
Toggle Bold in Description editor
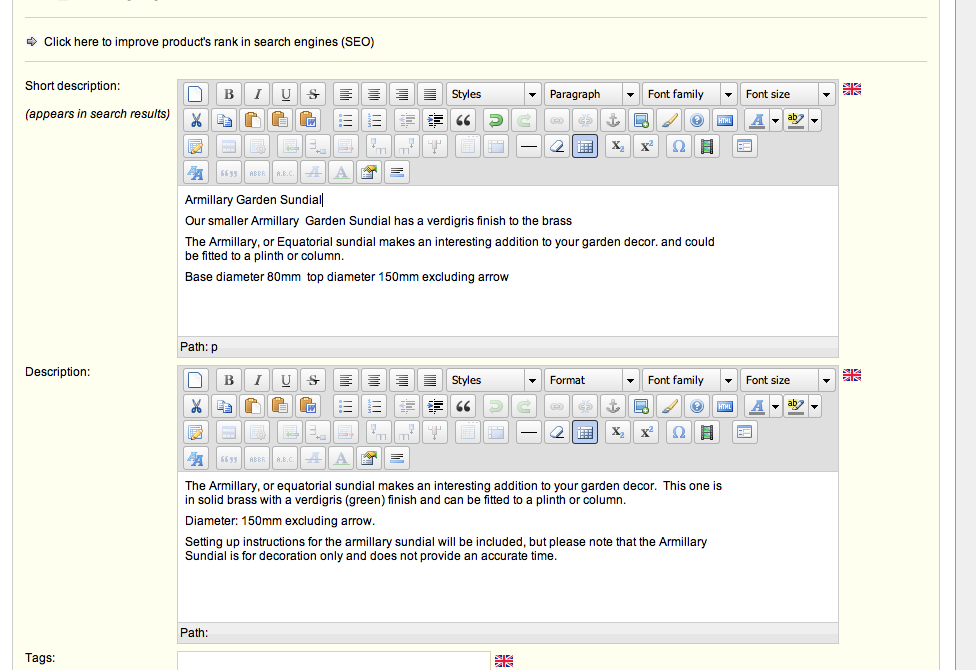pyautogui.click(x=228, y=380)
